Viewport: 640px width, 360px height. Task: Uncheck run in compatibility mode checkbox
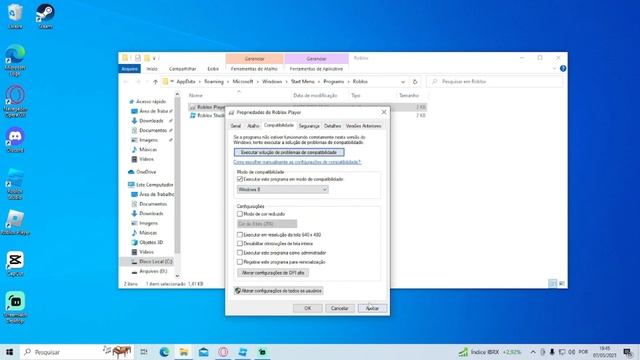[240, 179]
